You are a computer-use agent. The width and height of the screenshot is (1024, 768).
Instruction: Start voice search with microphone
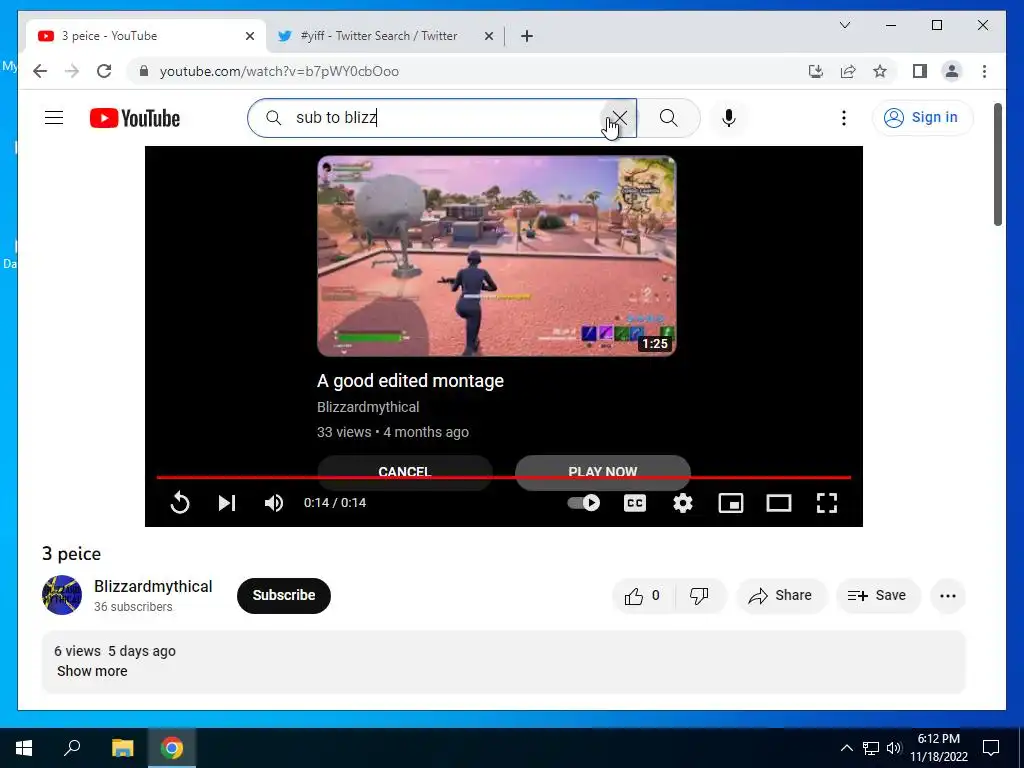[x=729, y=118]
